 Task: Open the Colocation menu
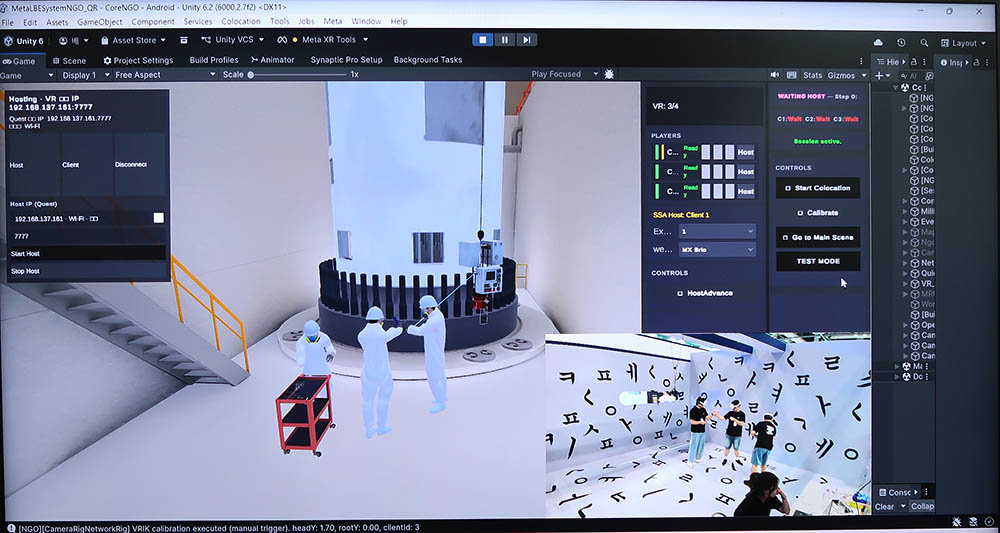tap(240, 22)
